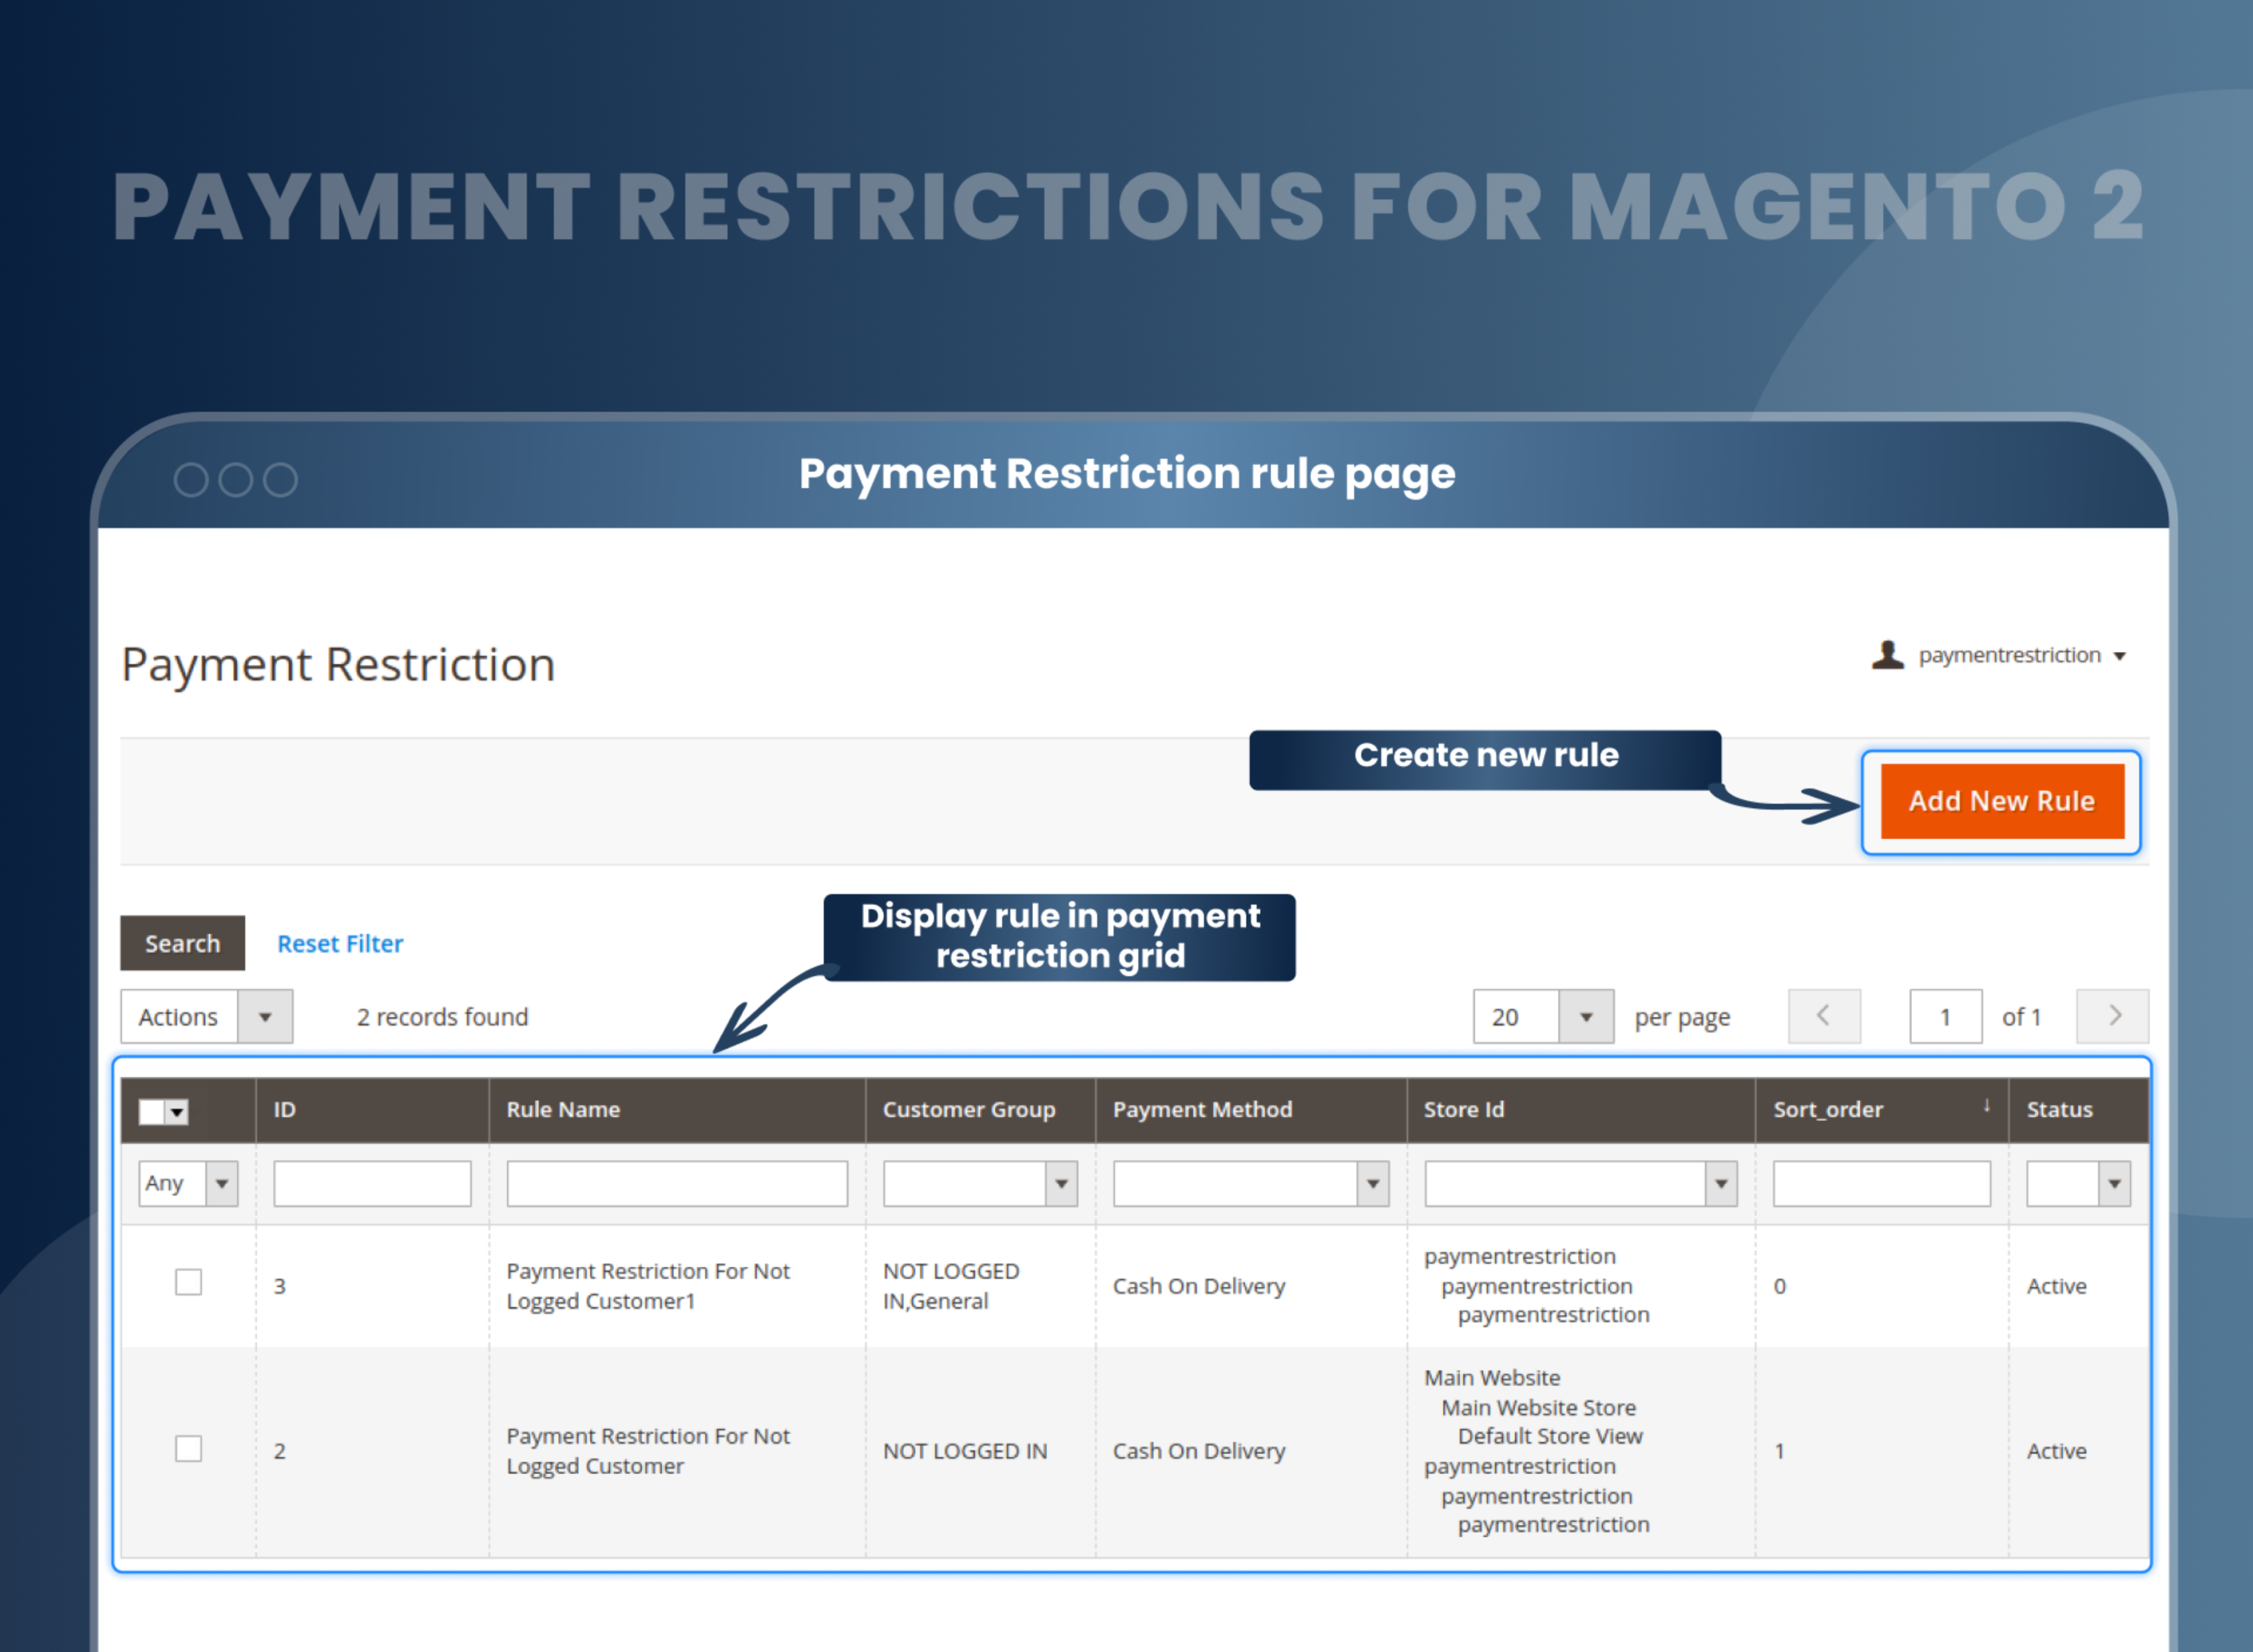Screen dimensions: 2253x1652
Task: Click the Reset Filter link
Action: [340, 943]
